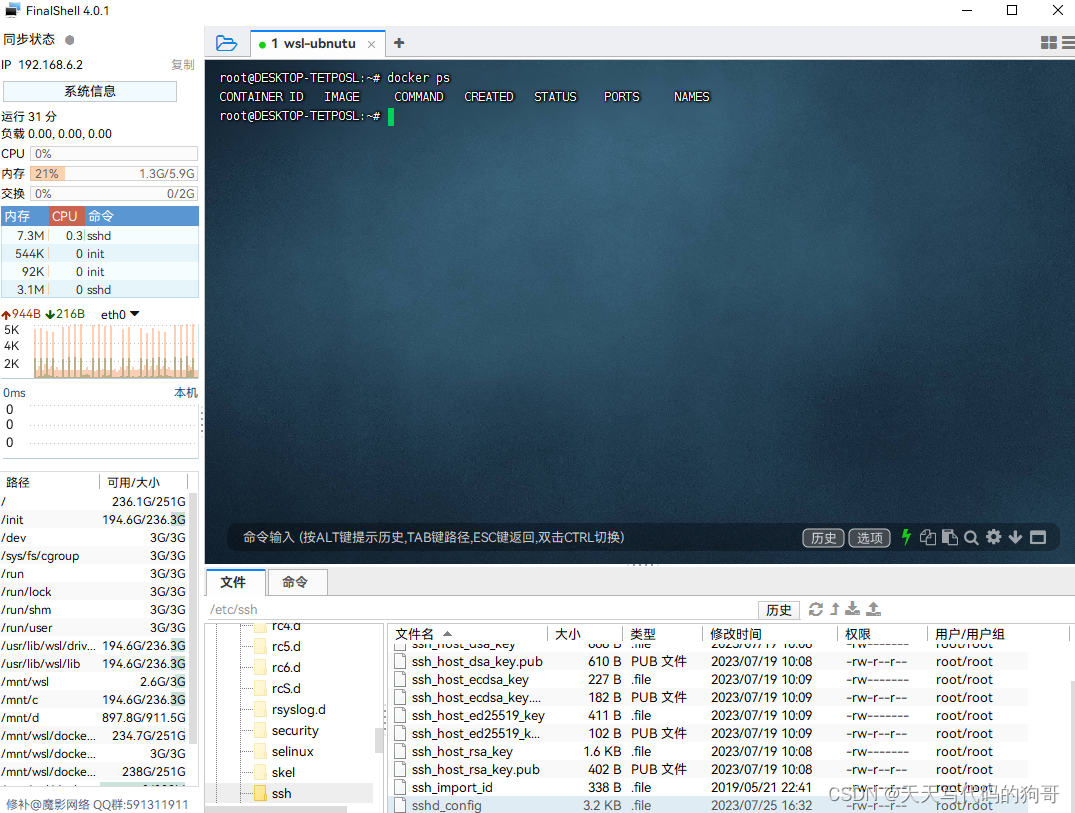Select the /mnt/d disk row

[94, 717]
